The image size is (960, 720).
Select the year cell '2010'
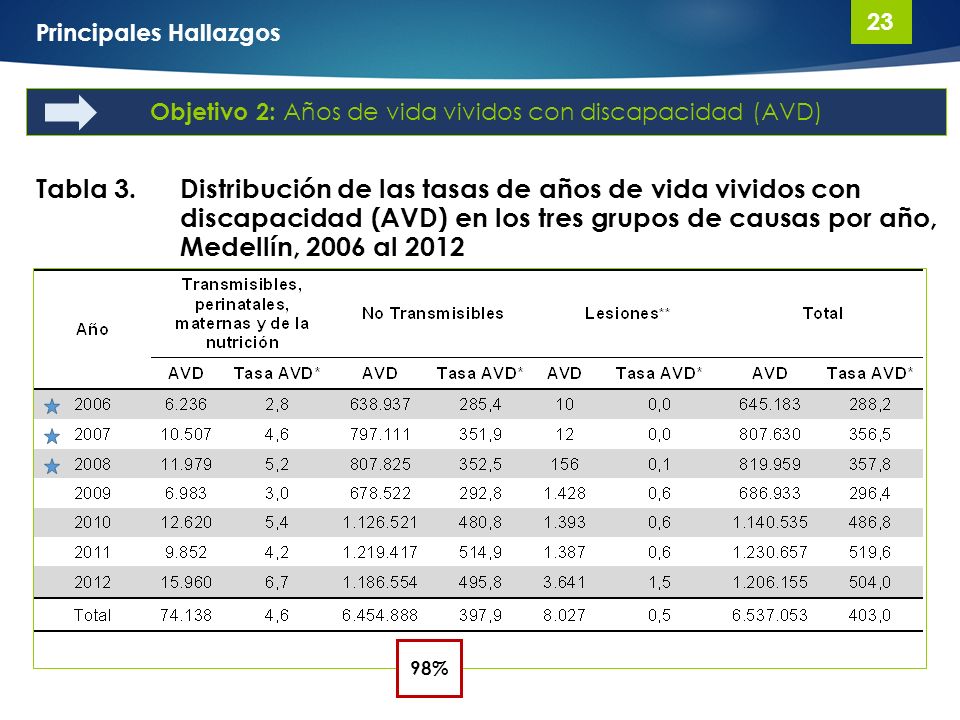(92, 523)
